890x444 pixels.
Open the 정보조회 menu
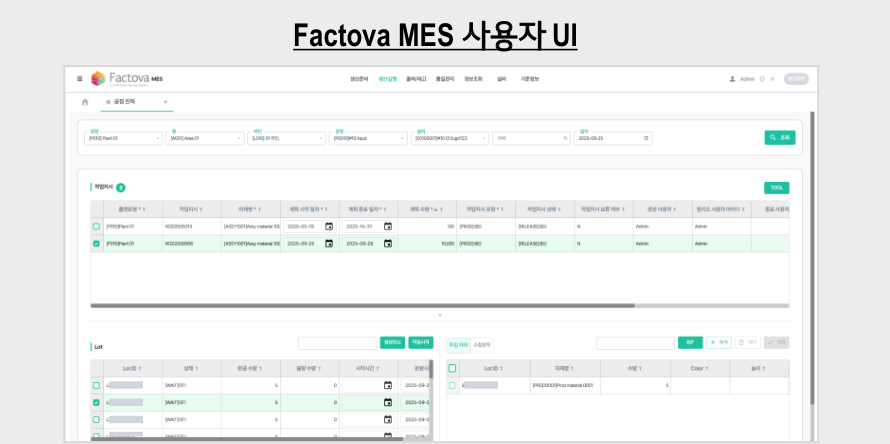click(x=473, y=79)
